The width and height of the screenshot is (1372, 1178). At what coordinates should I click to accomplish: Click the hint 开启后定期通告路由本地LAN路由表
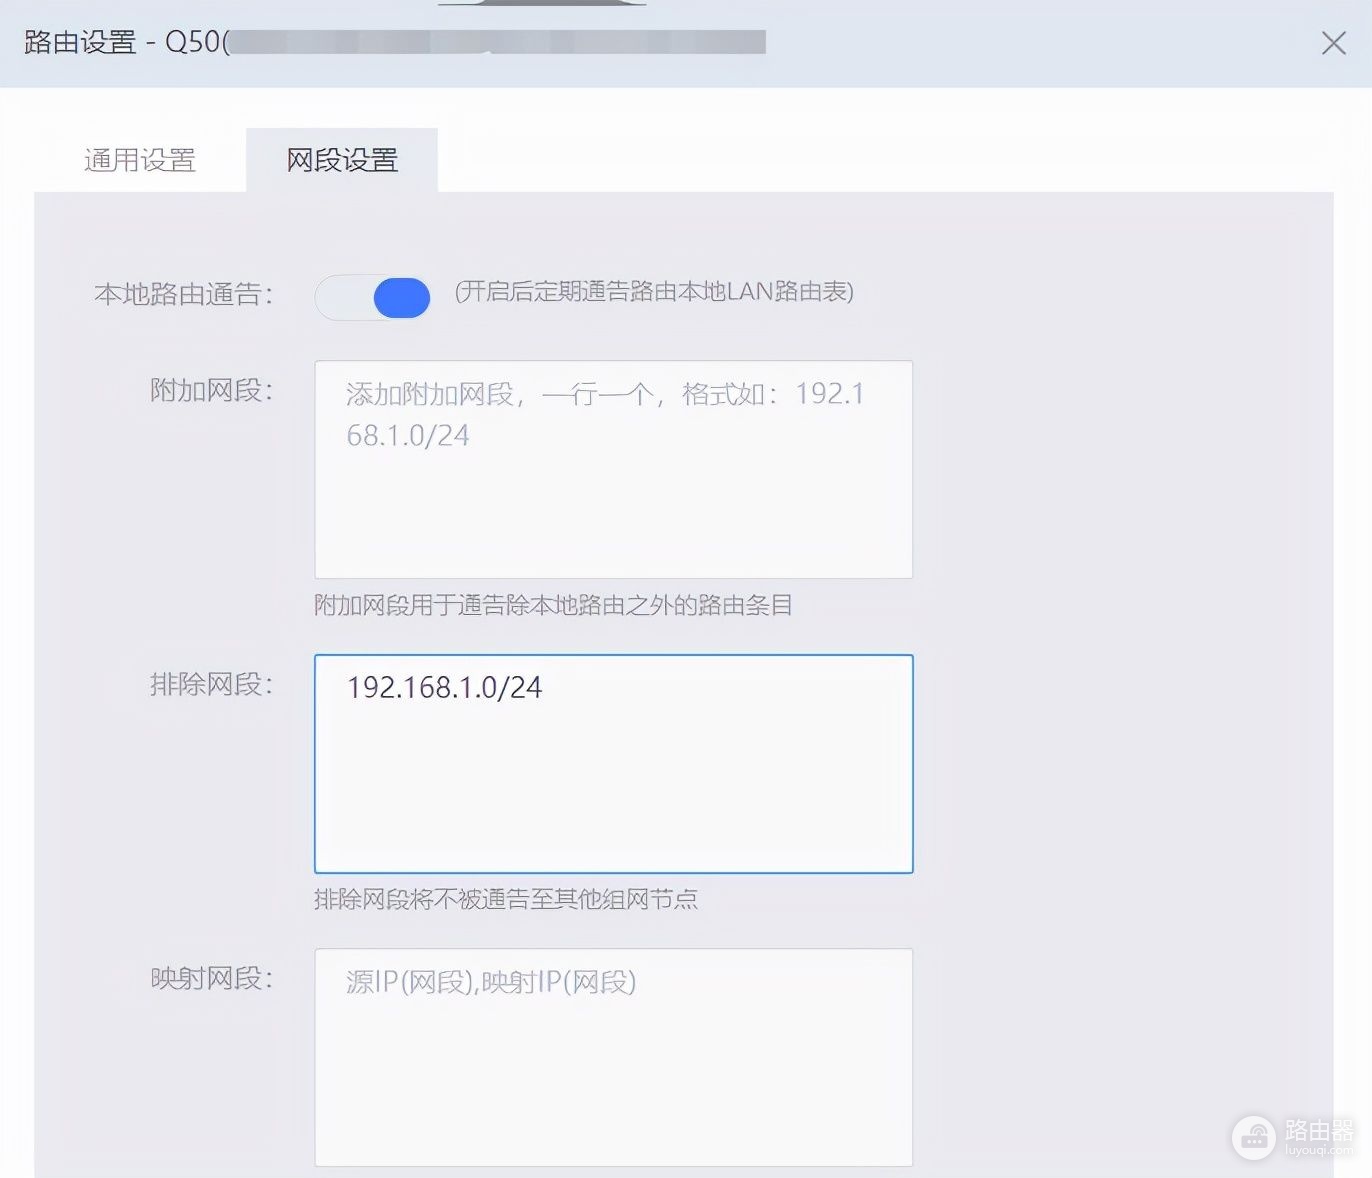tap(654, 292)
